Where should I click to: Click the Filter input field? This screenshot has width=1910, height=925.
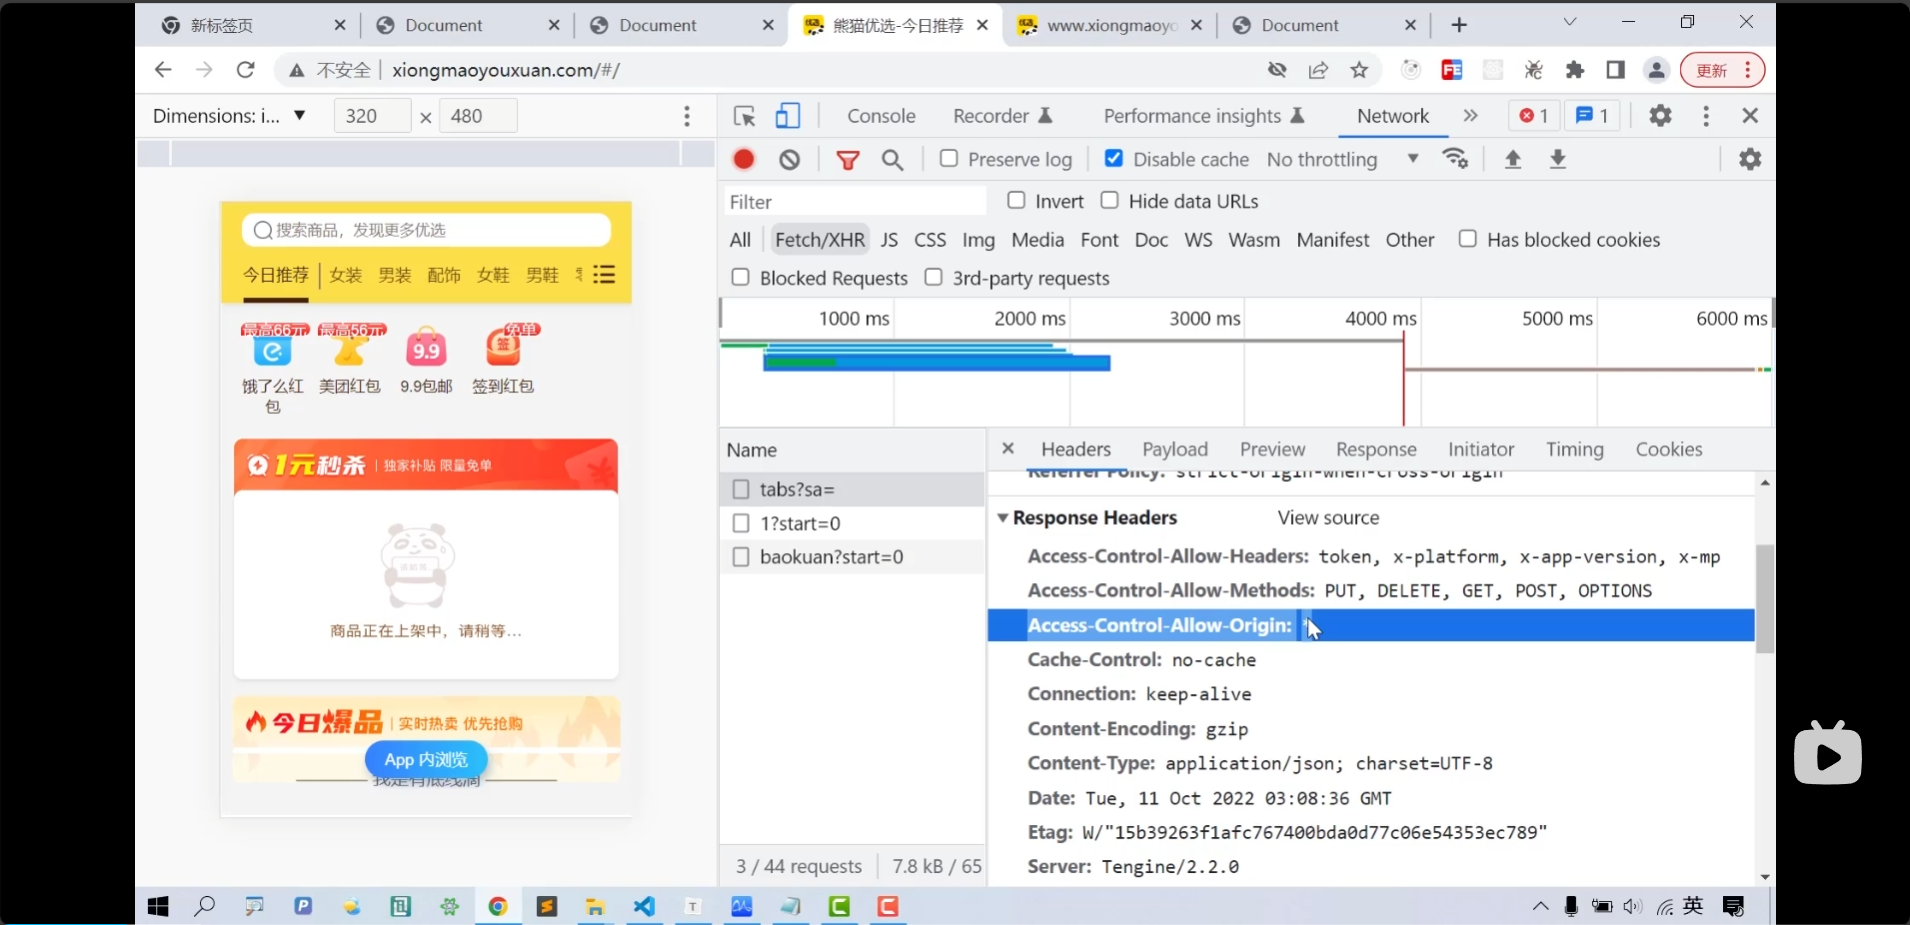855,202
